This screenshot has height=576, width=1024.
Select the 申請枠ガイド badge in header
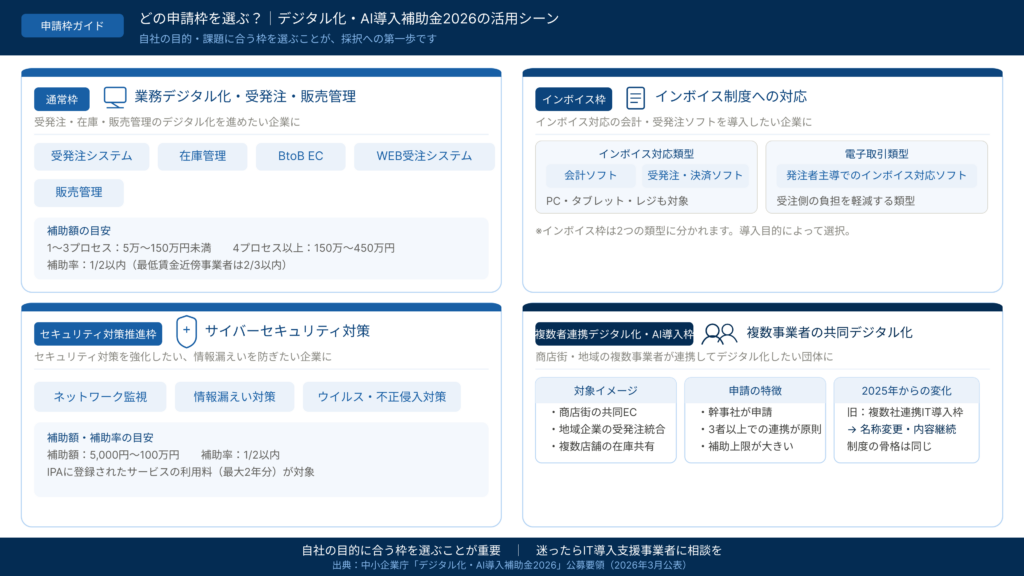[x=72, y=26]
